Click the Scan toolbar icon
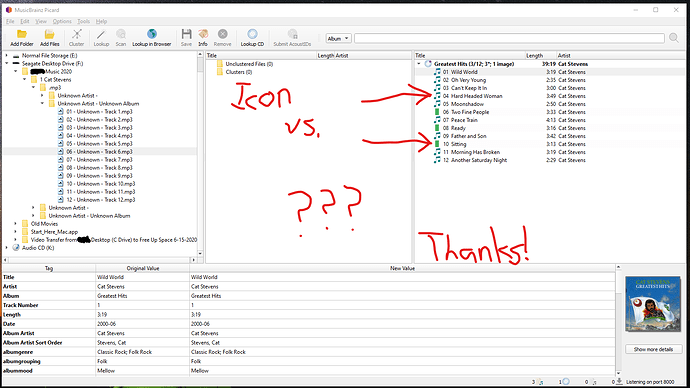 click(121, 34)
